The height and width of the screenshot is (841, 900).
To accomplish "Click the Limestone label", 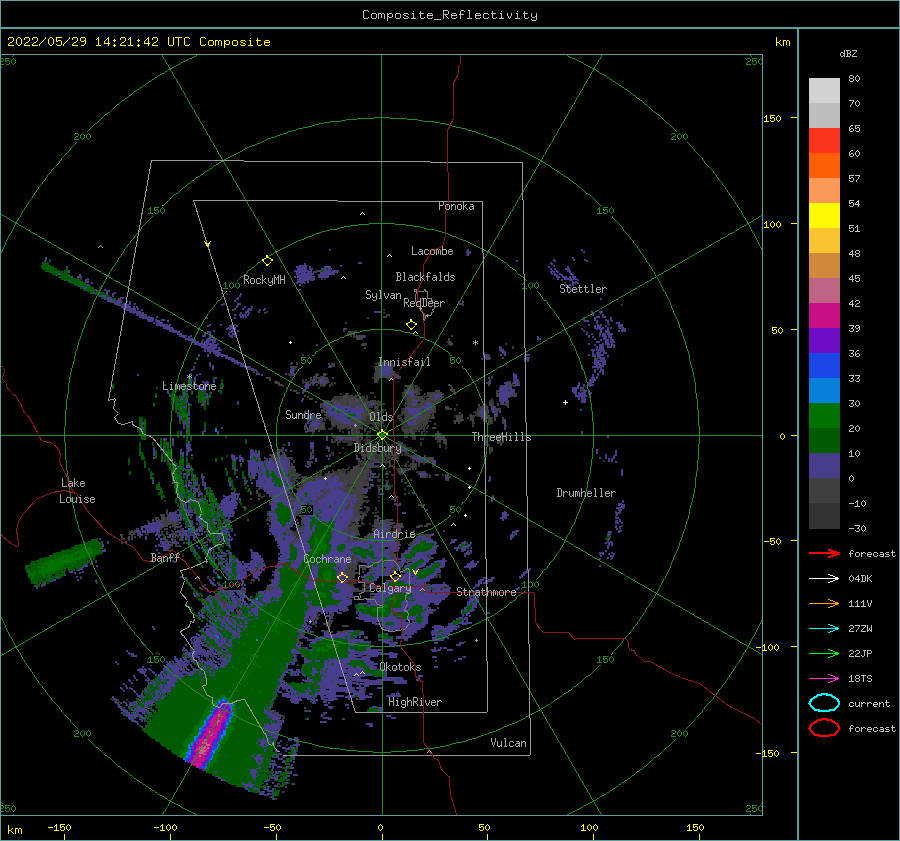I will (x=189, y=386).
